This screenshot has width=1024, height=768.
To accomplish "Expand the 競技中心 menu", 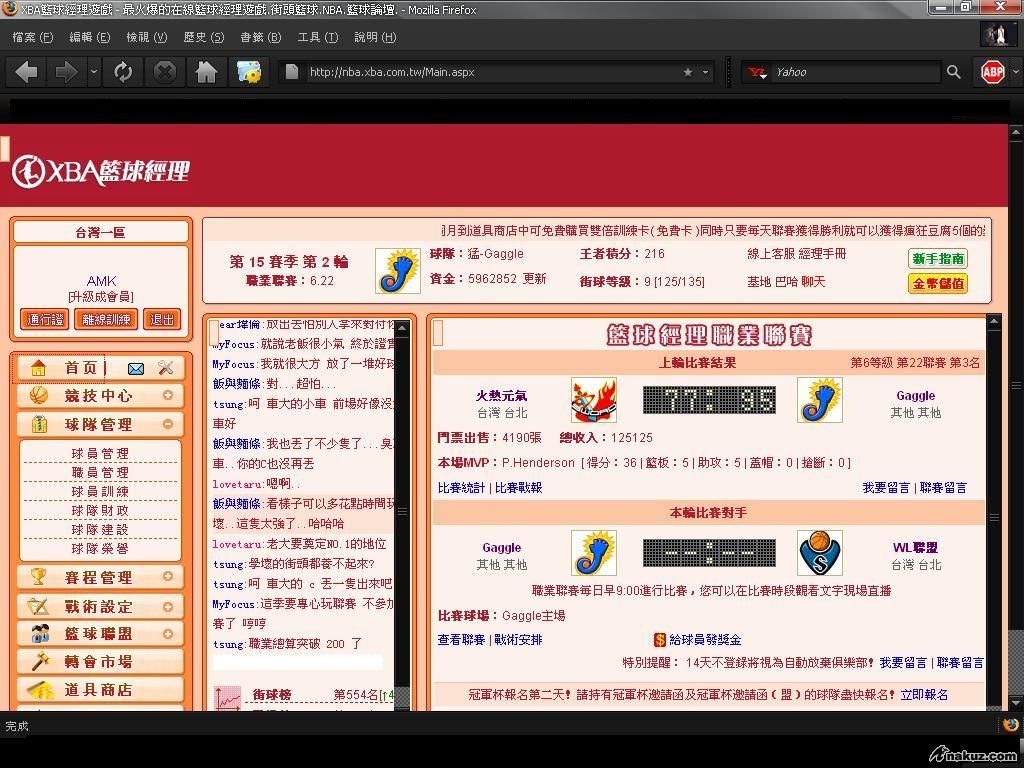I will (x=168, y=395).
